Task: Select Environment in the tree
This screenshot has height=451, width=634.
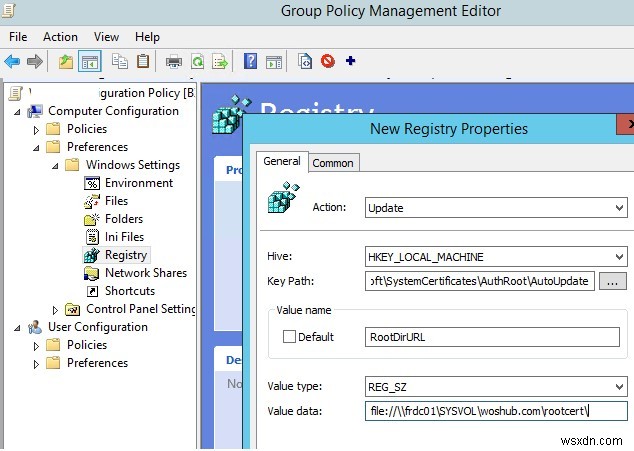Action: (x=139, y=183)
